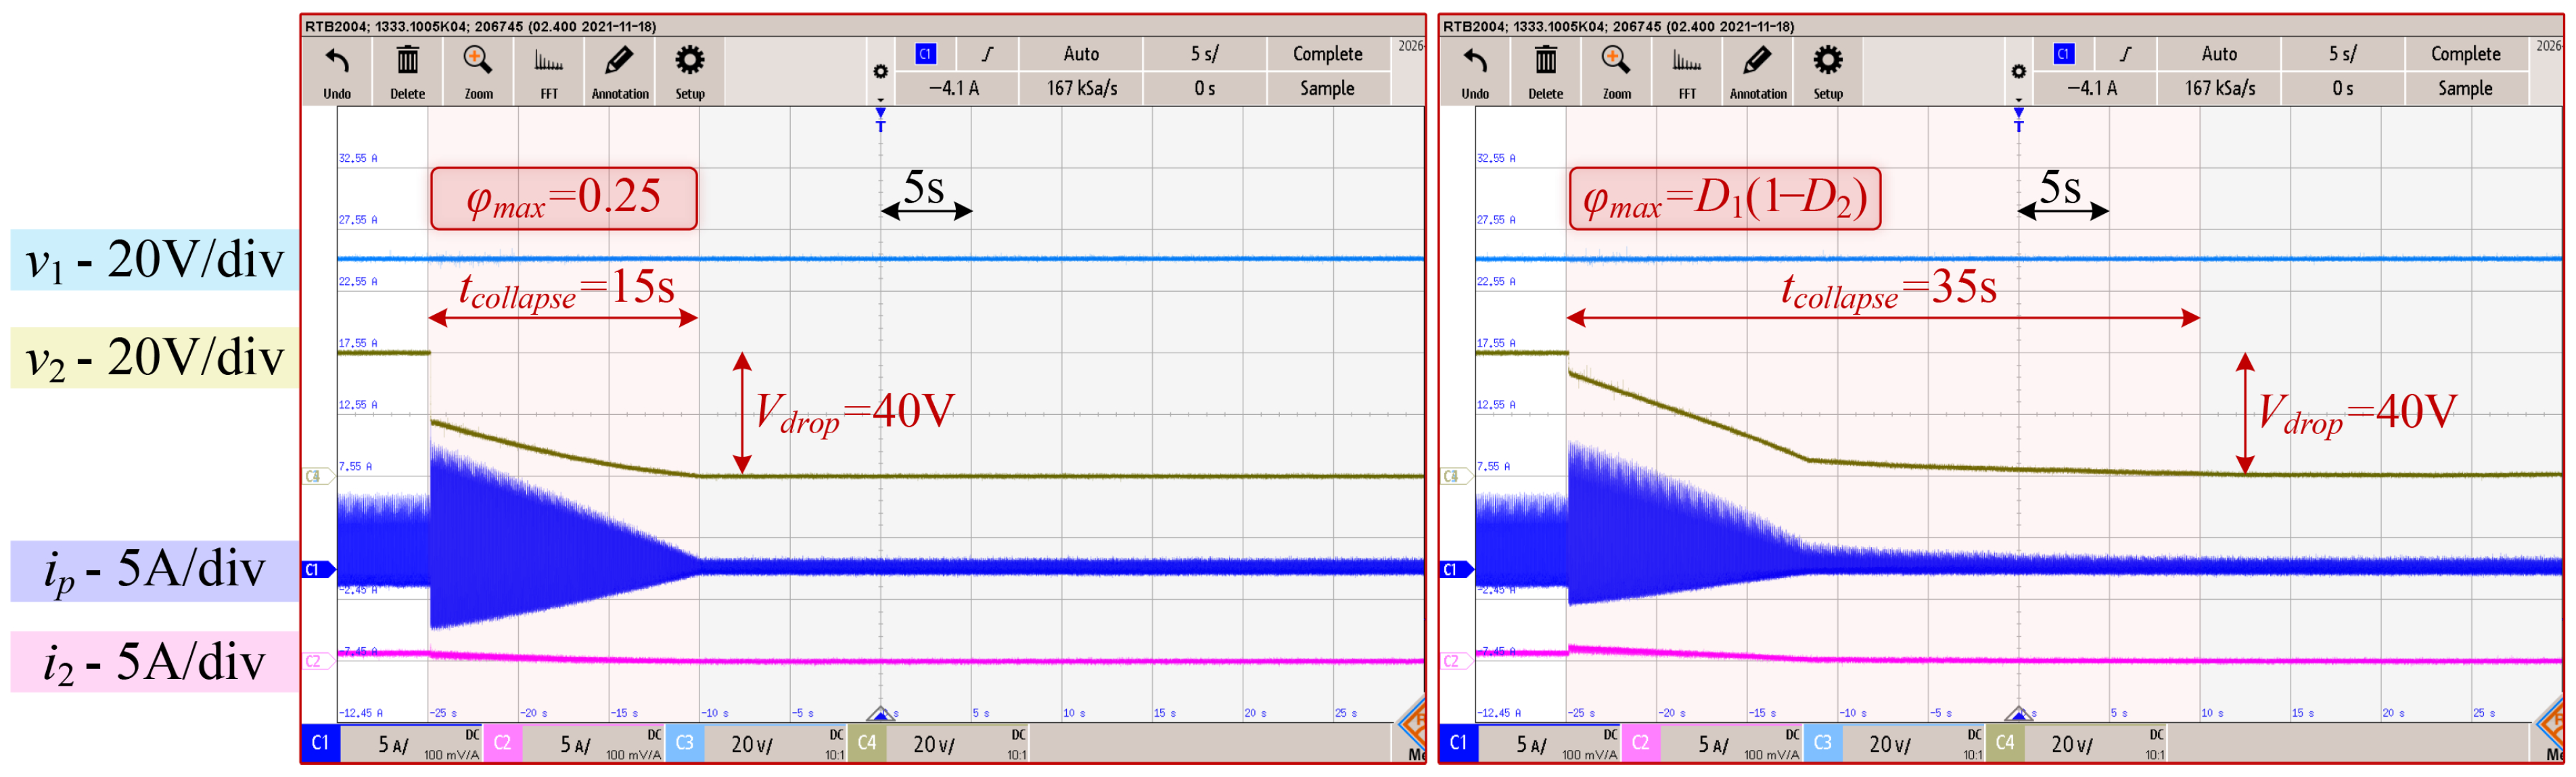
Task: Toggle channel C1 button in left scope
Action: 320,743
